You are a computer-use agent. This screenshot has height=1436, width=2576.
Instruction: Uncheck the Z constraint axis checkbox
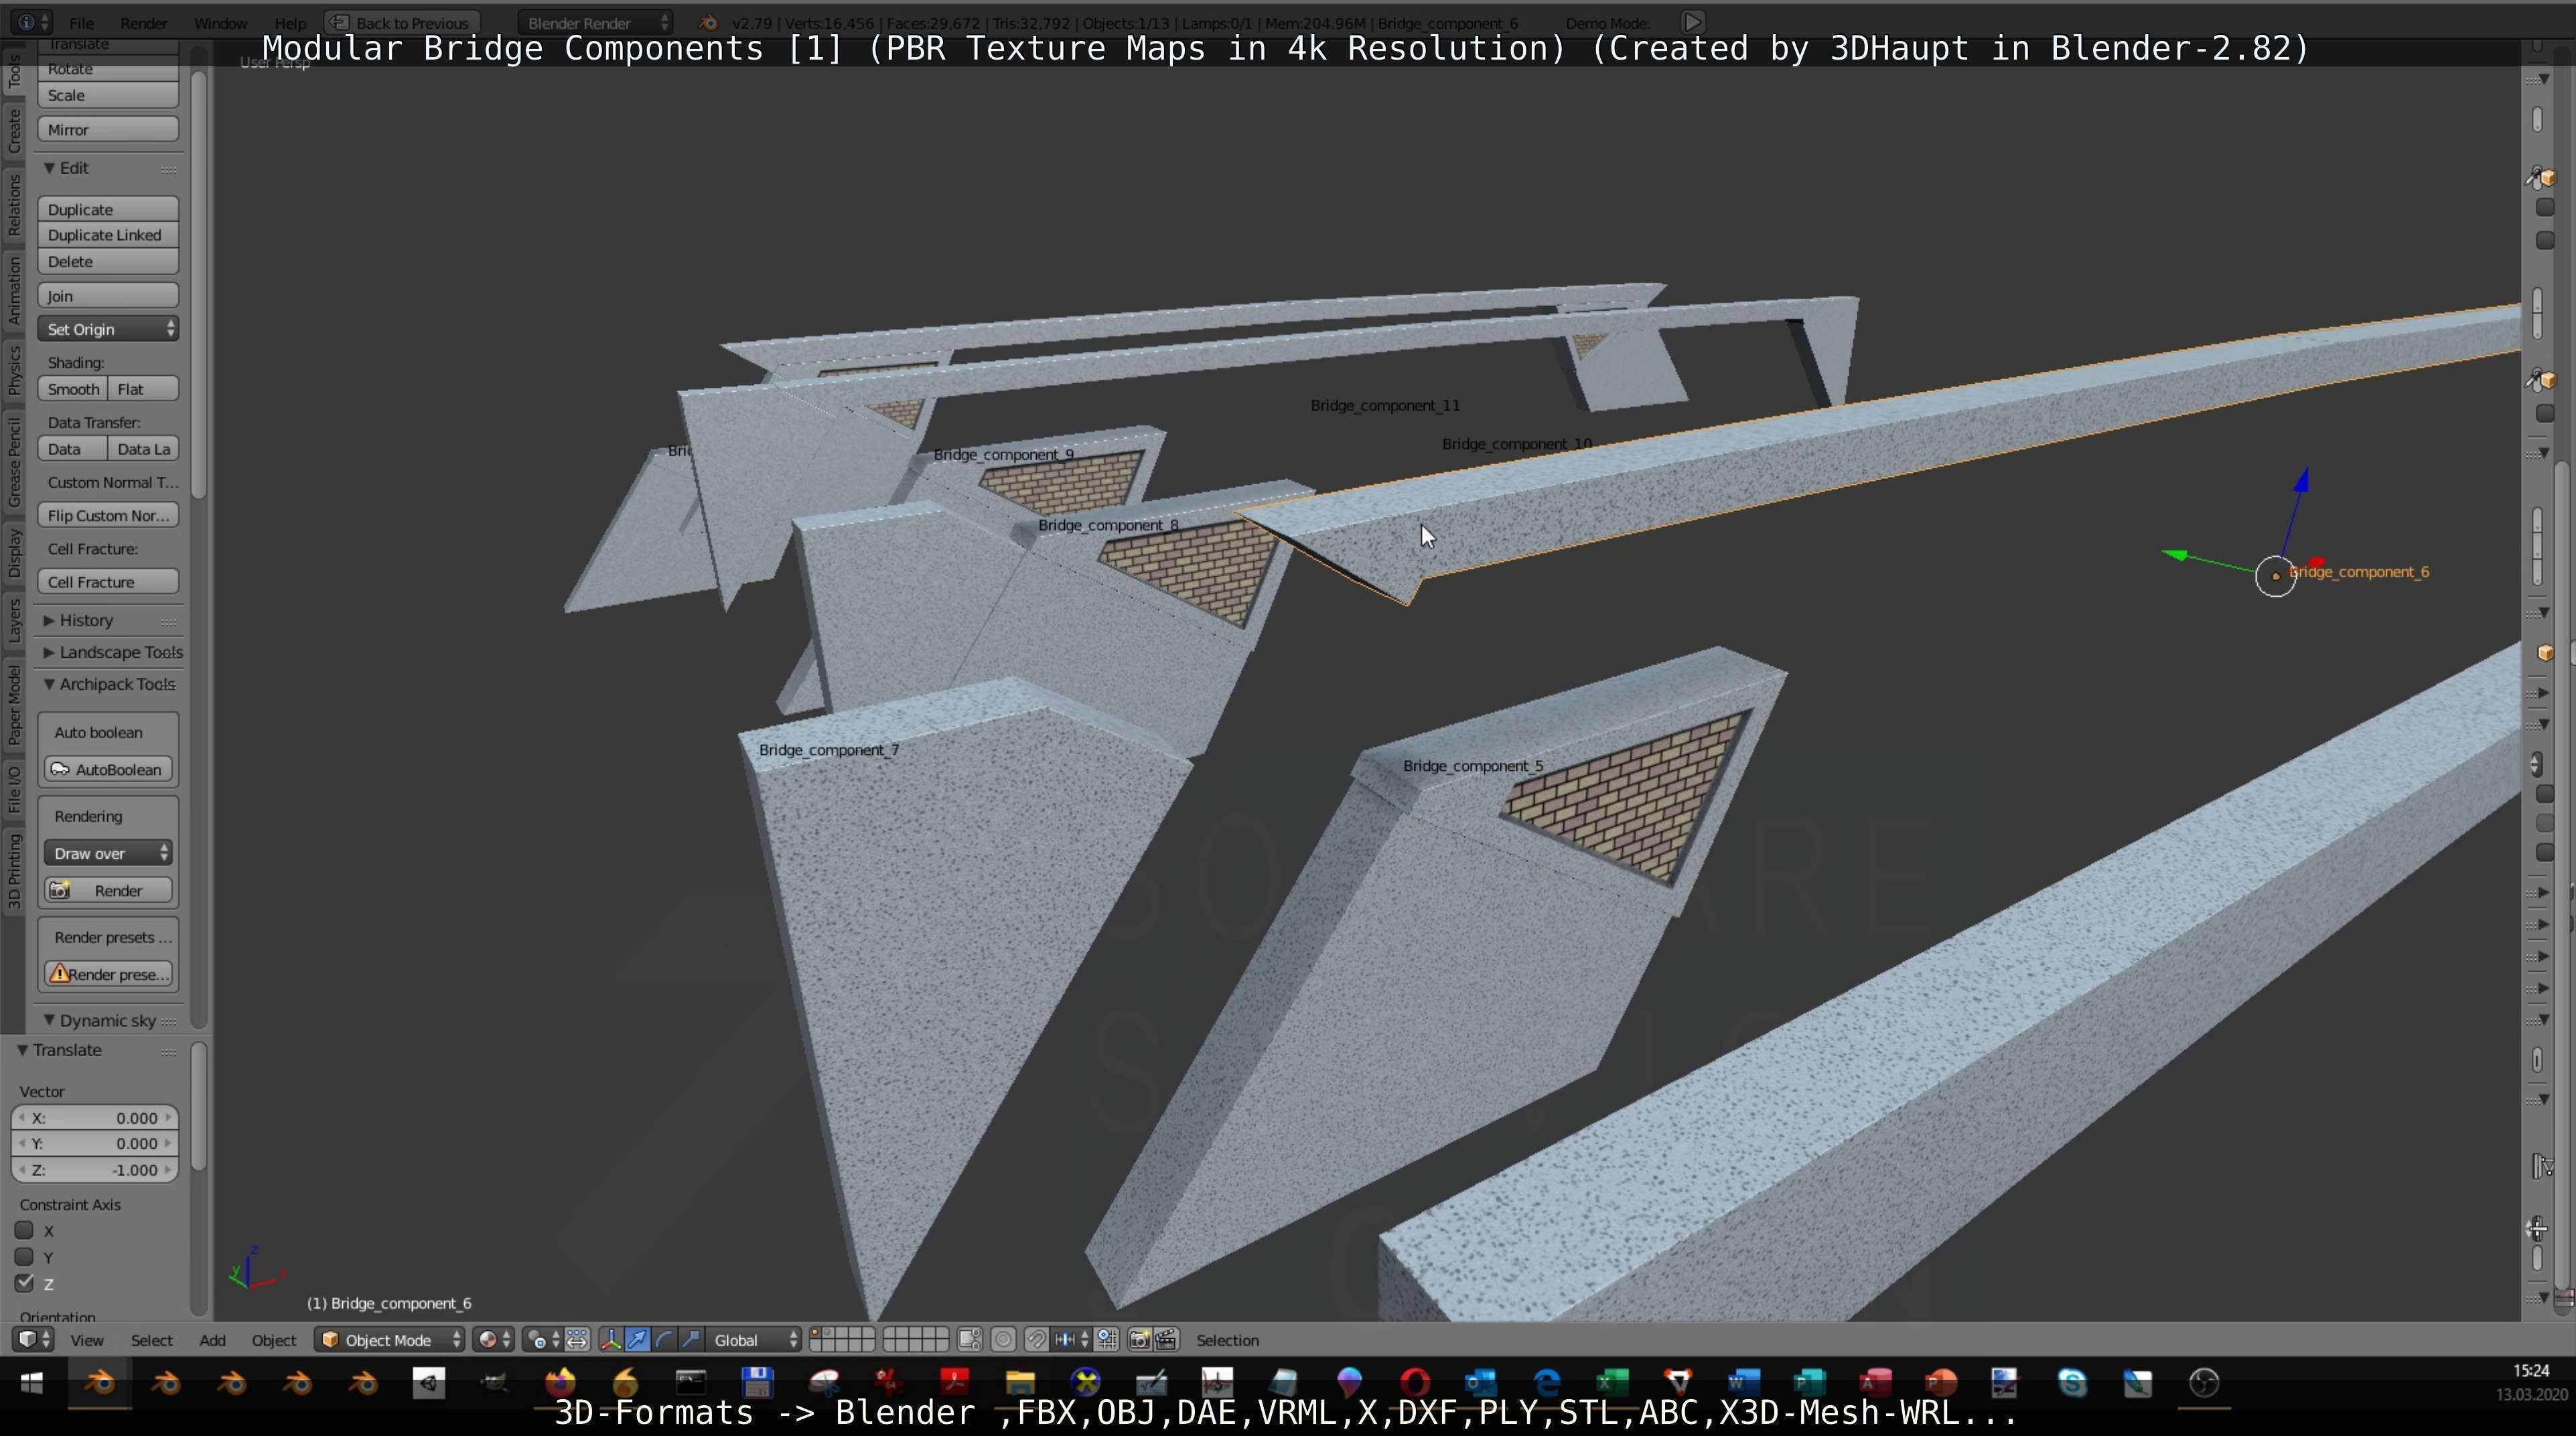point(24,1283)
